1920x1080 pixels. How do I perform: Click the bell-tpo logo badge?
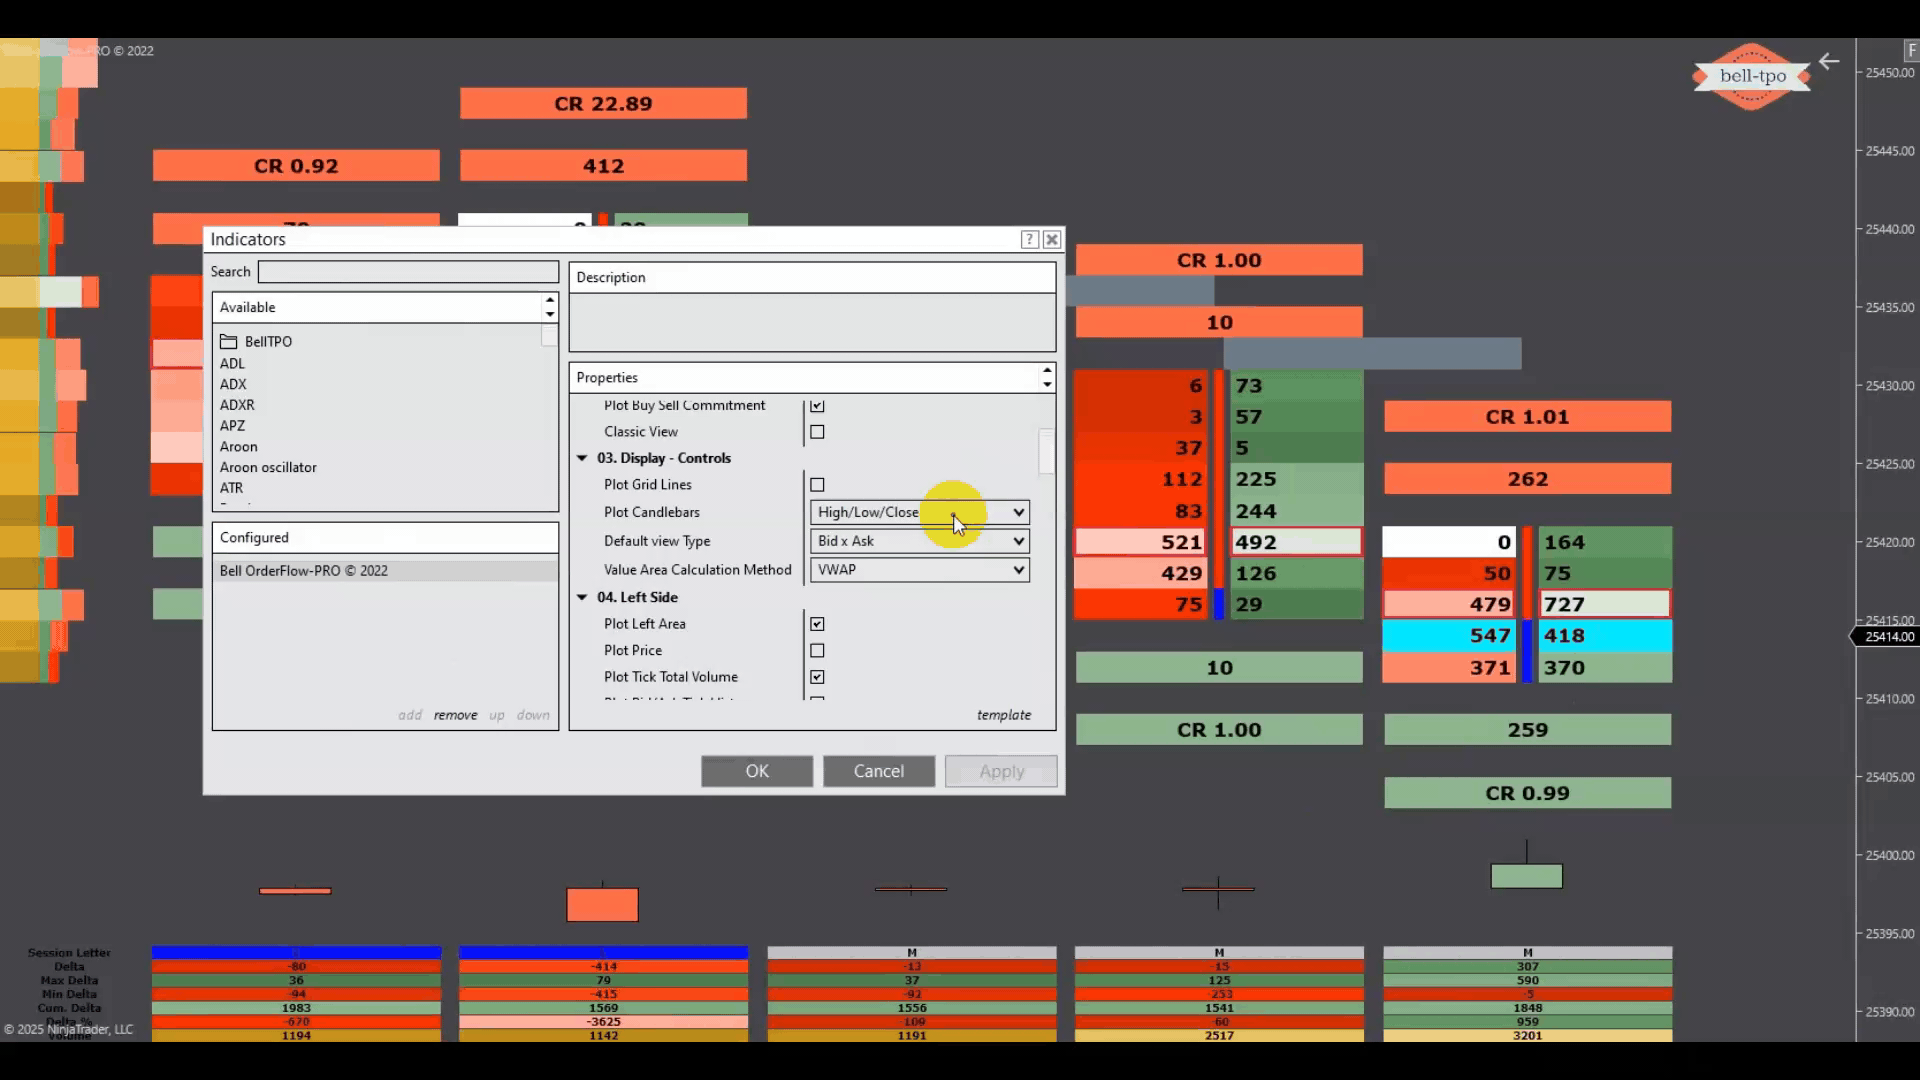(x=1751, y=76)
